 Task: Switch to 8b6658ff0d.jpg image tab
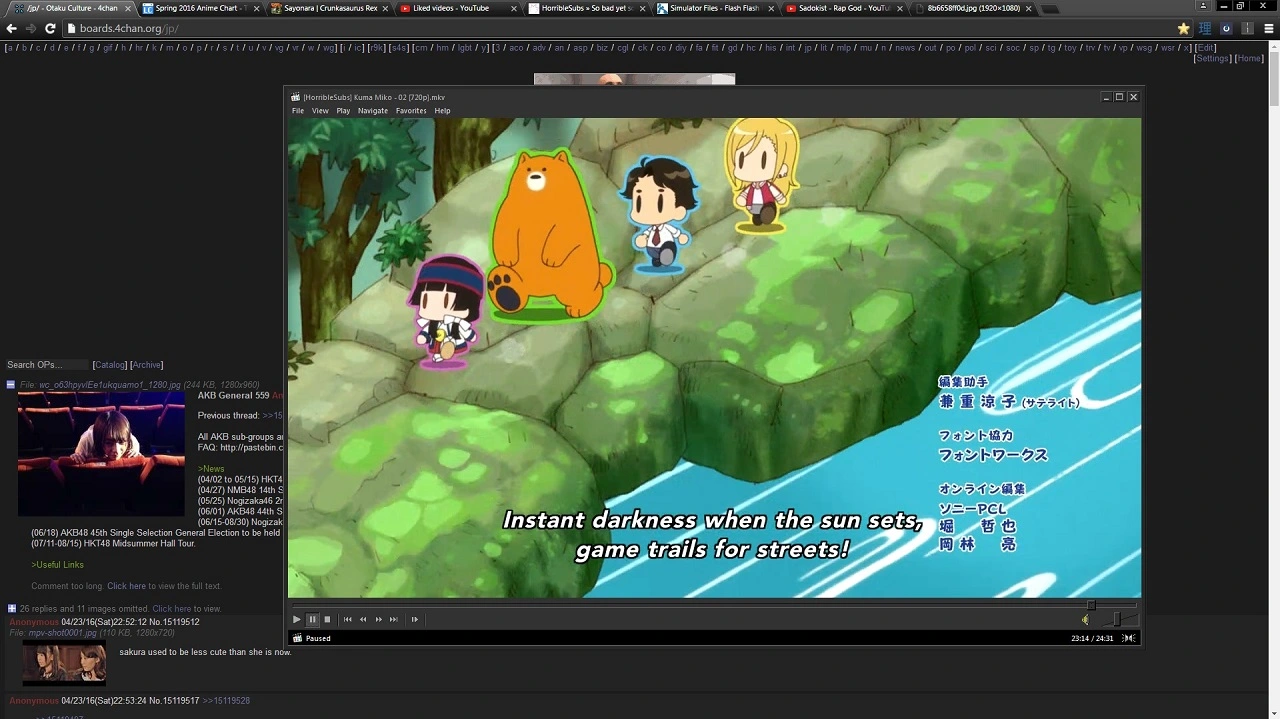(x=972, y=8)
